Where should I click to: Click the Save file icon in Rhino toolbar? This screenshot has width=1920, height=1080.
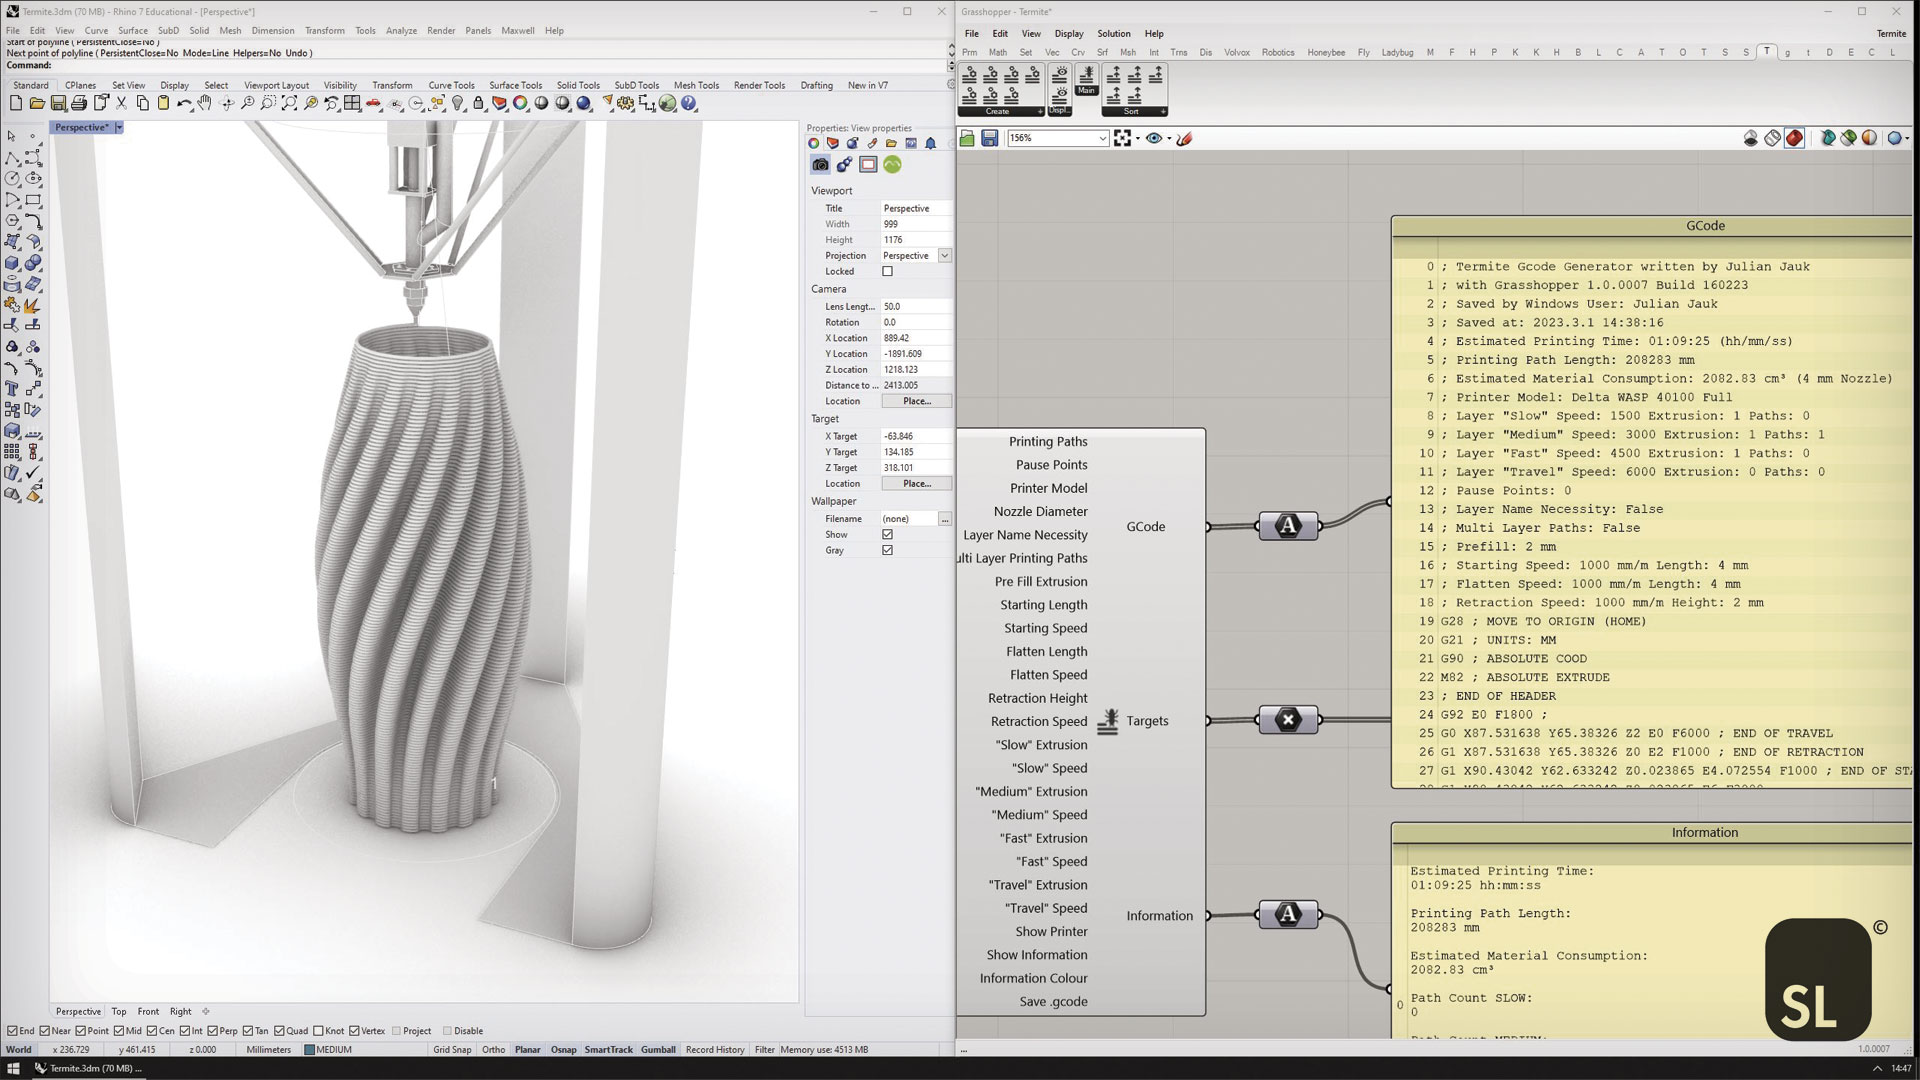point(58,103)
